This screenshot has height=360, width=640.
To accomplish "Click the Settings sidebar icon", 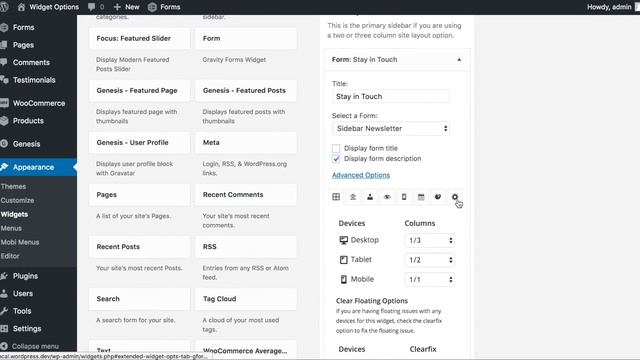I will point(4,329).
